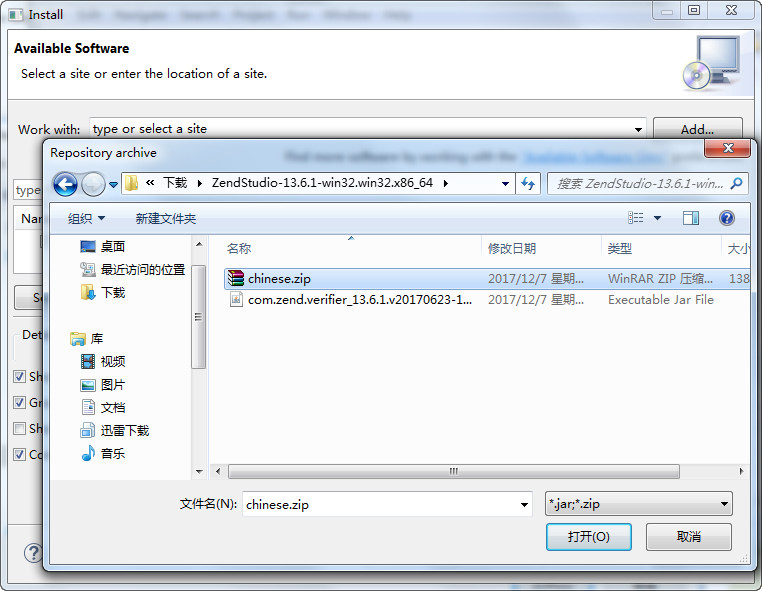Click the grayed Forward navigation arrow
Screen dimensions: 762x591
click(x=93, y=184)
